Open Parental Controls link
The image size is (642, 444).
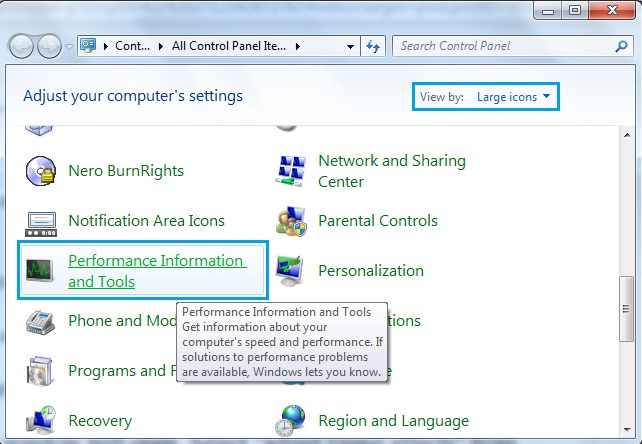(378, 221)
